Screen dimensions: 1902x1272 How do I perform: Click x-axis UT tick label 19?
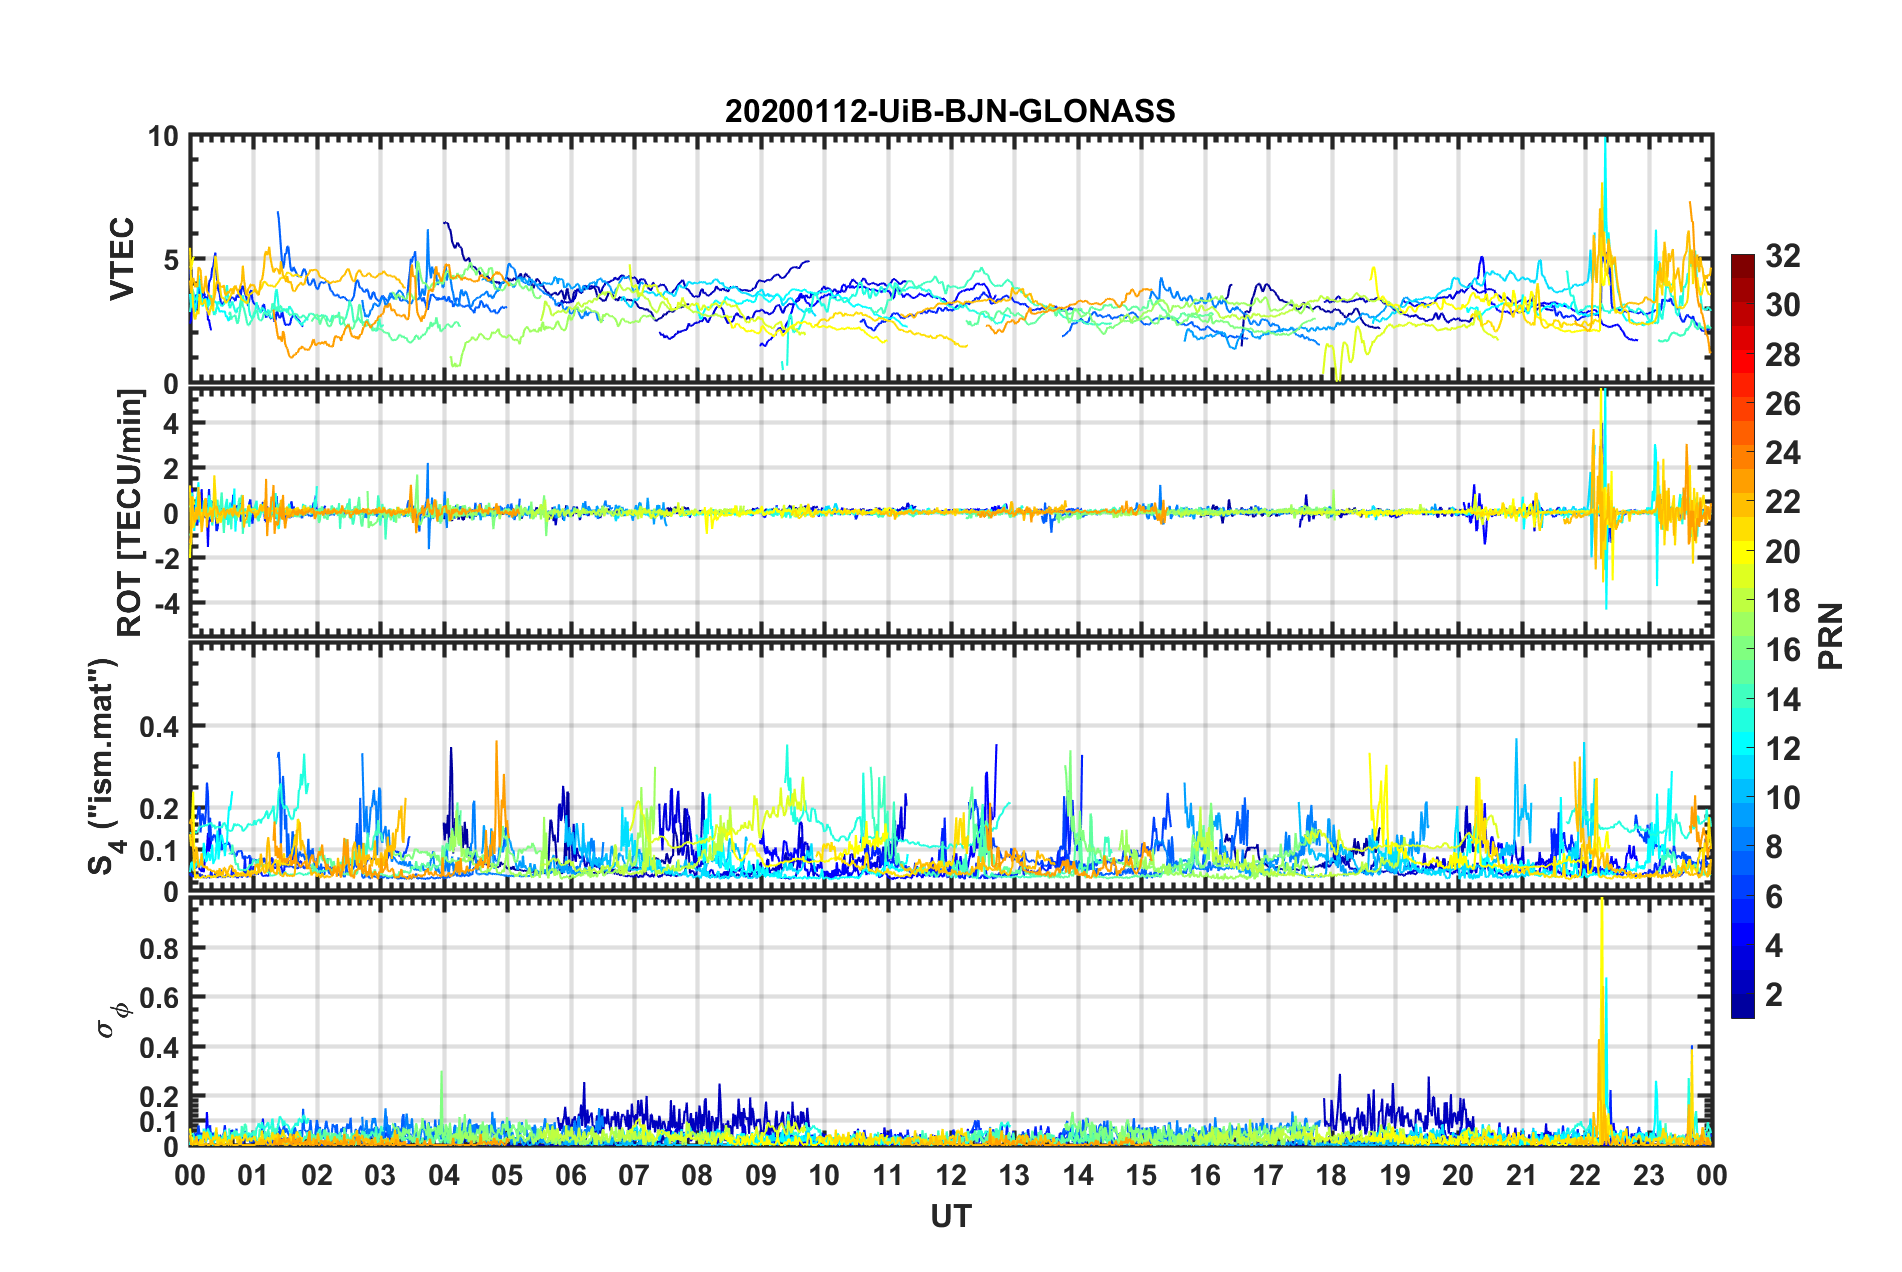[x=1395, y=1175]
